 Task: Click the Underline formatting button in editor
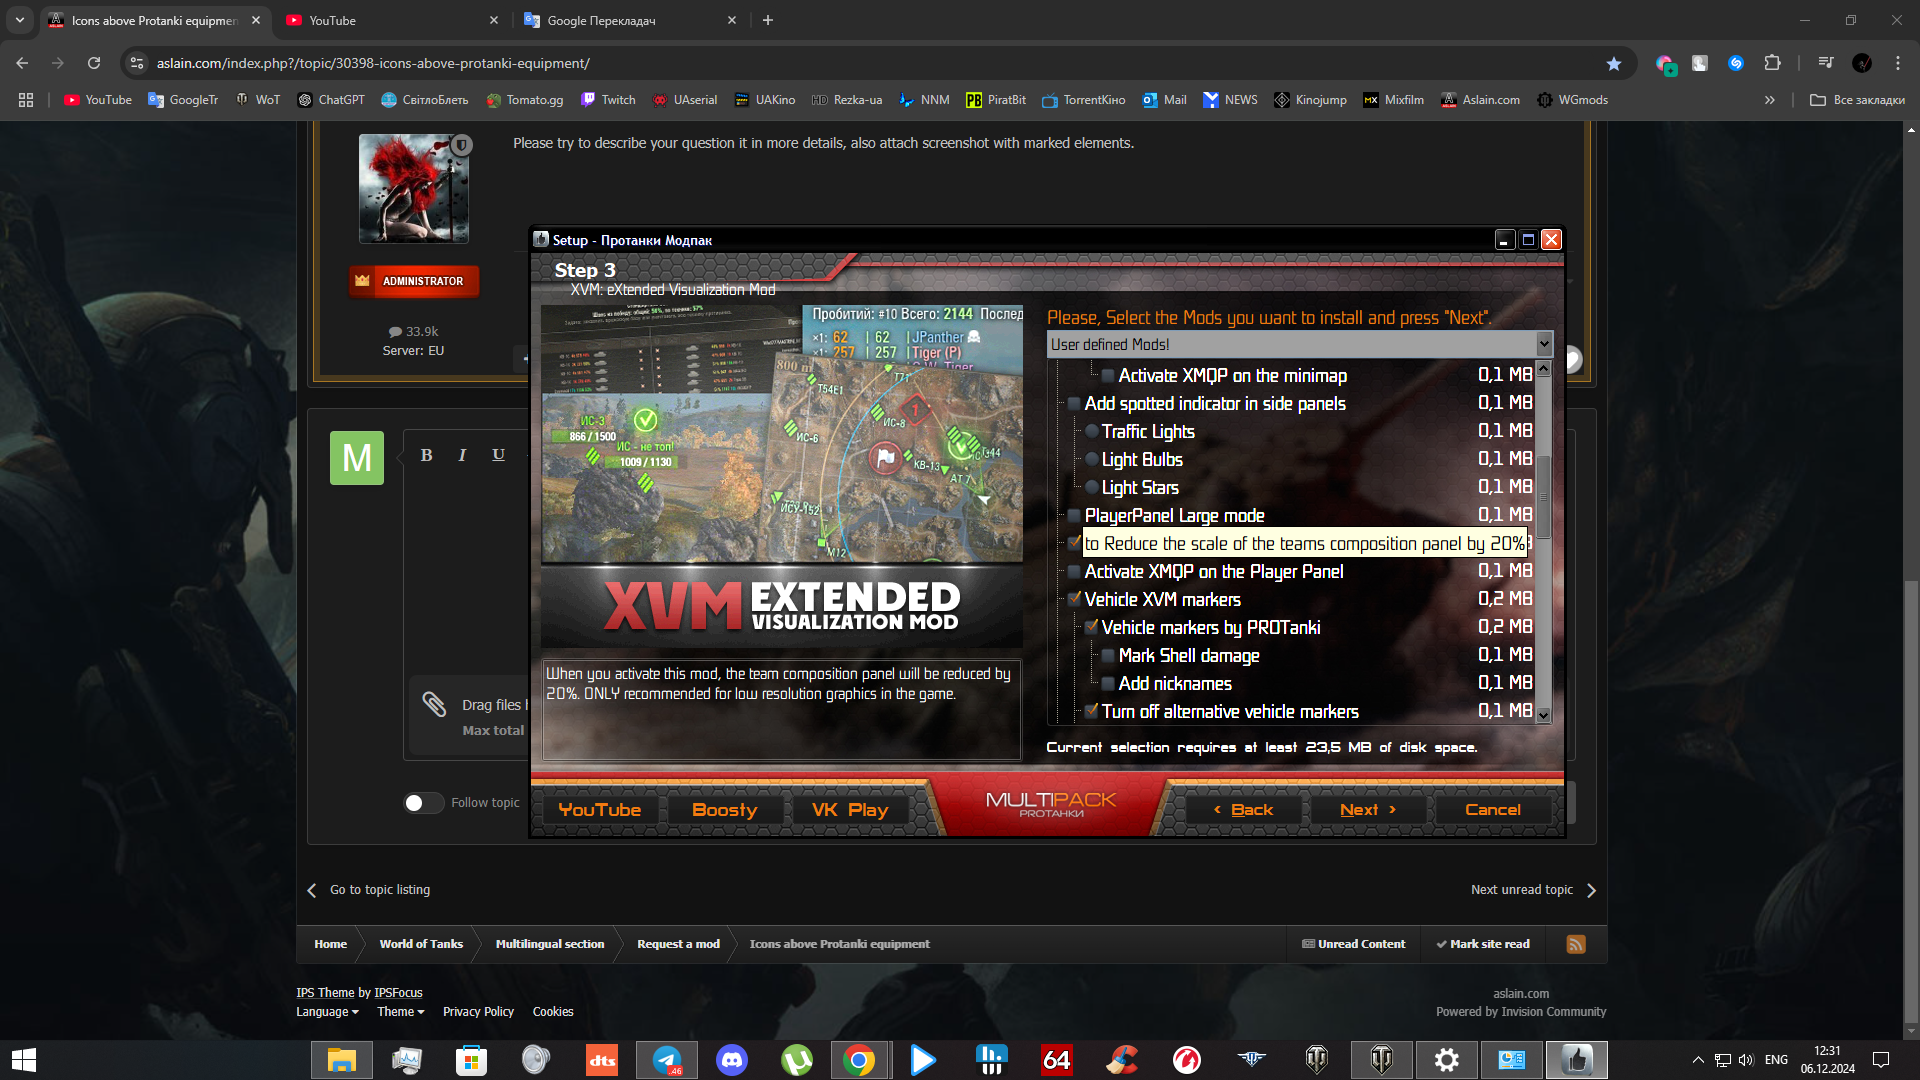(498, 455)
